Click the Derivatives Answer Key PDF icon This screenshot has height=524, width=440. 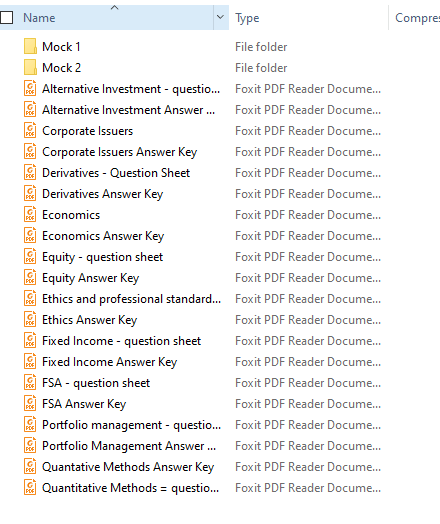tap(30, 194)
